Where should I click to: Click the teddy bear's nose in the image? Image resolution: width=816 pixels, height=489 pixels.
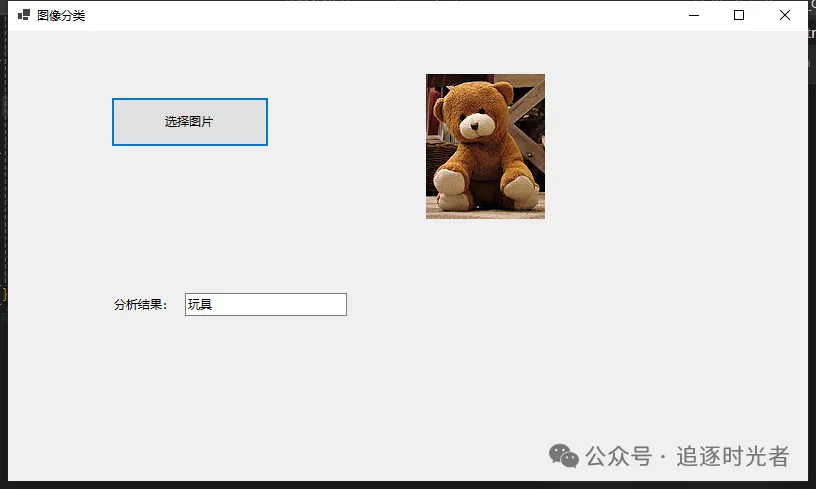[x=472, y=126]
